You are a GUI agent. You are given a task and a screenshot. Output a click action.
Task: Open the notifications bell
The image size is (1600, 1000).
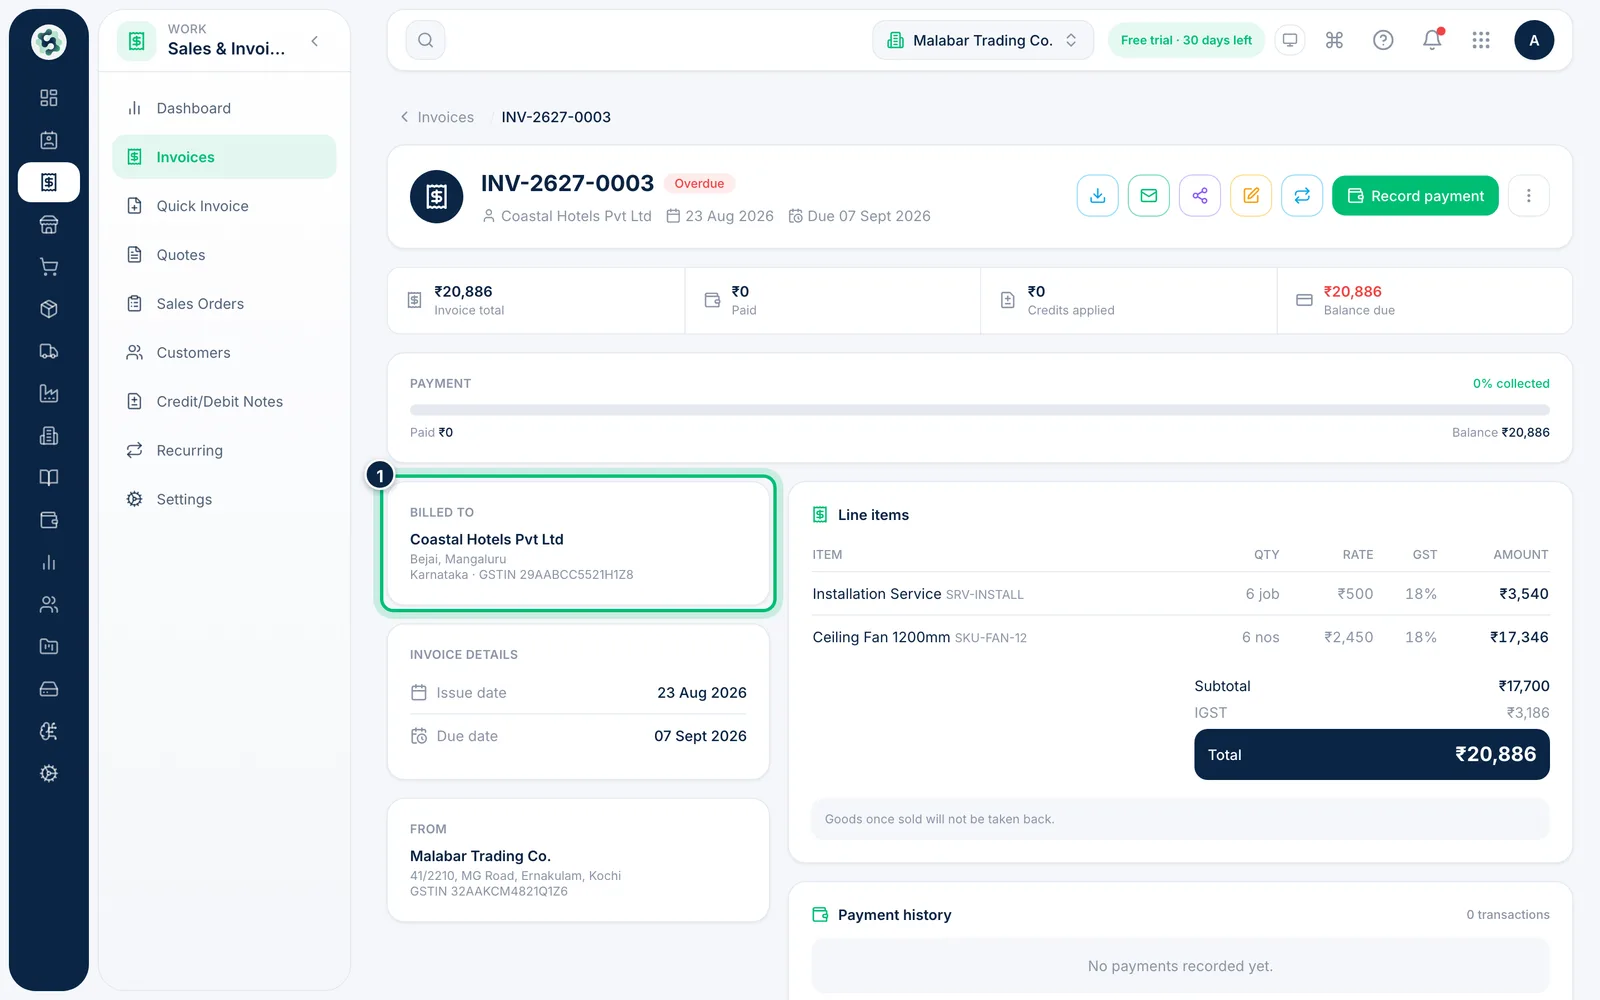[1432, 40]
